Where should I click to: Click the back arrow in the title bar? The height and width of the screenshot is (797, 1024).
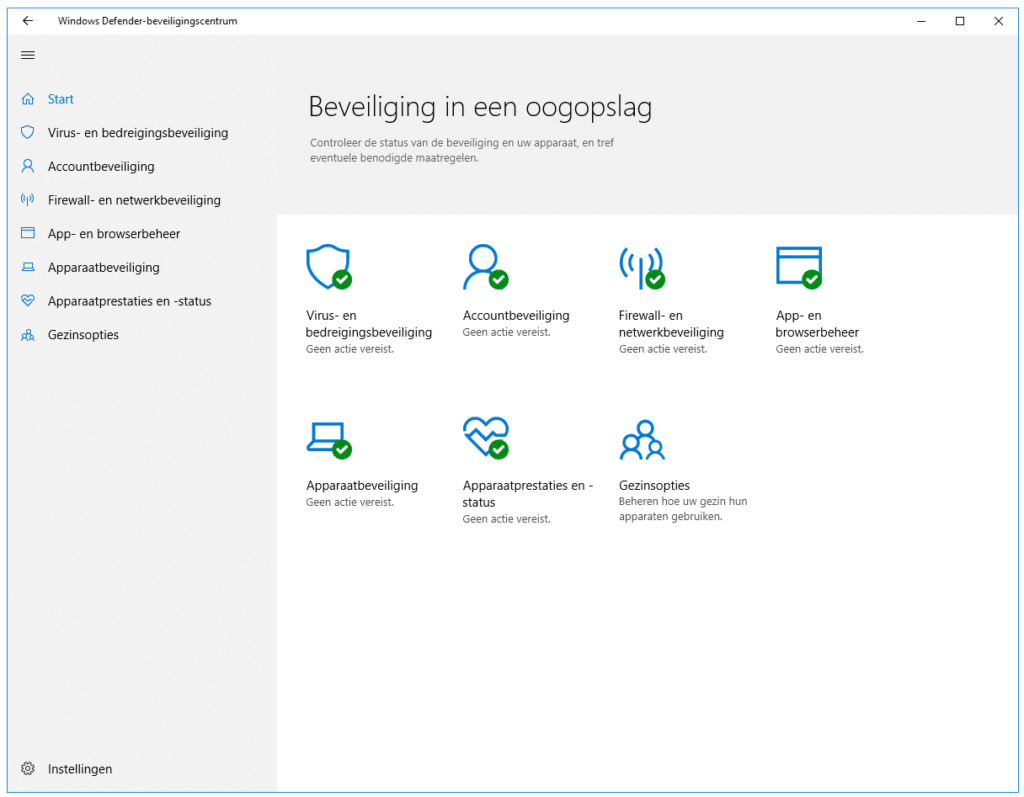click(27, 21)
